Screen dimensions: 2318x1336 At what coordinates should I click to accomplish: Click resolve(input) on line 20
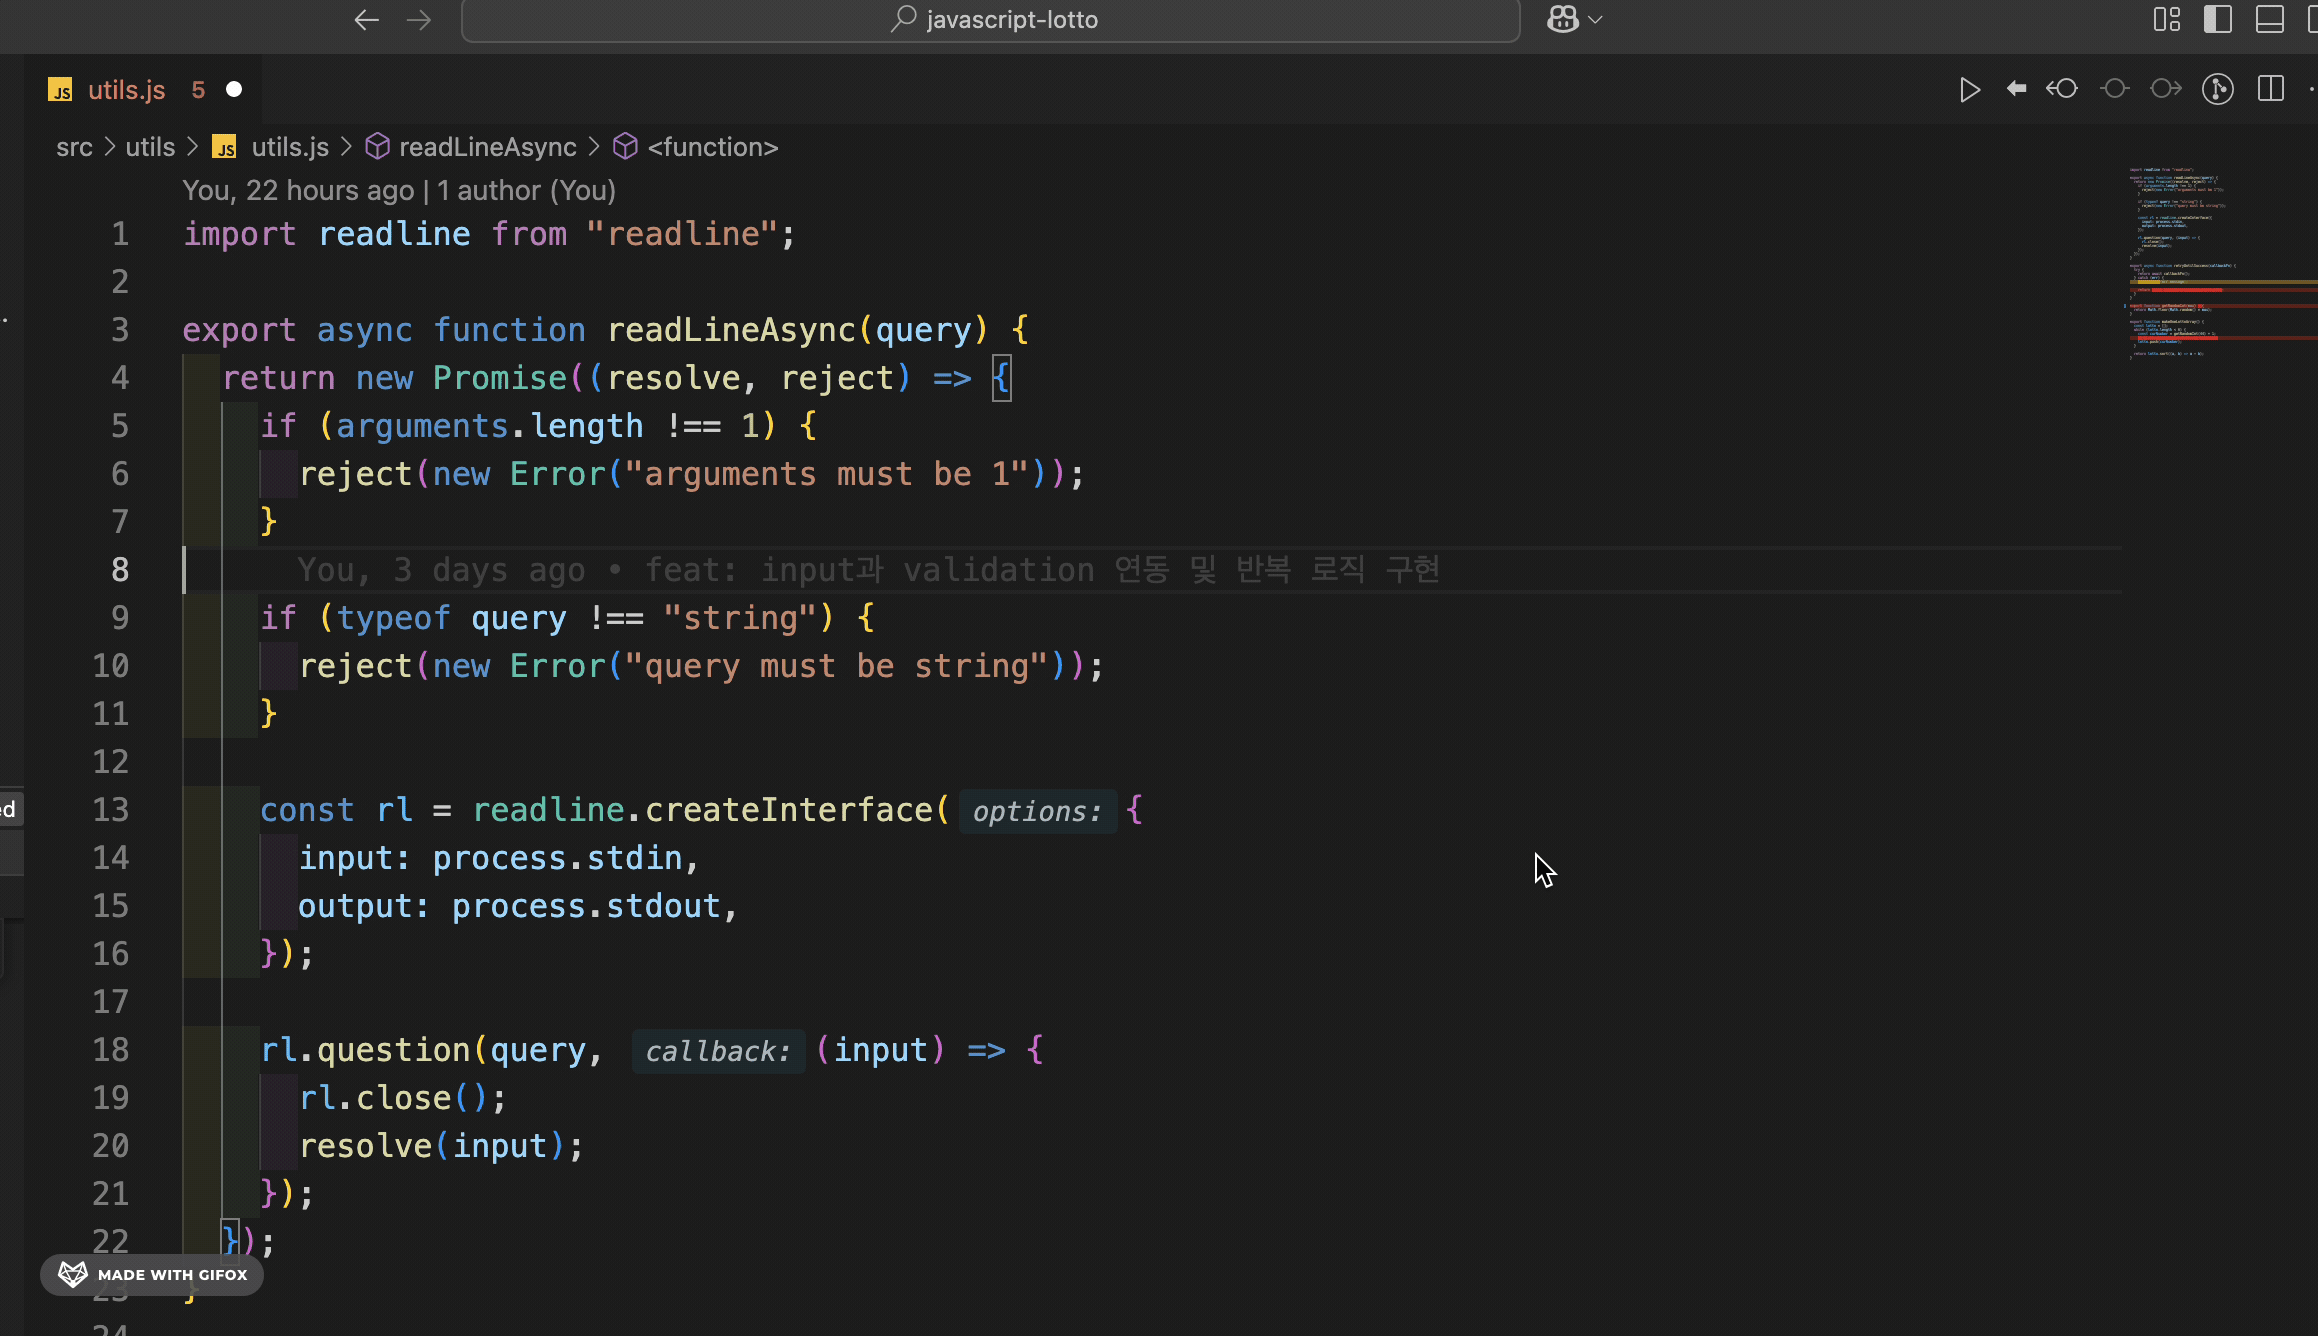[432, 1146]
